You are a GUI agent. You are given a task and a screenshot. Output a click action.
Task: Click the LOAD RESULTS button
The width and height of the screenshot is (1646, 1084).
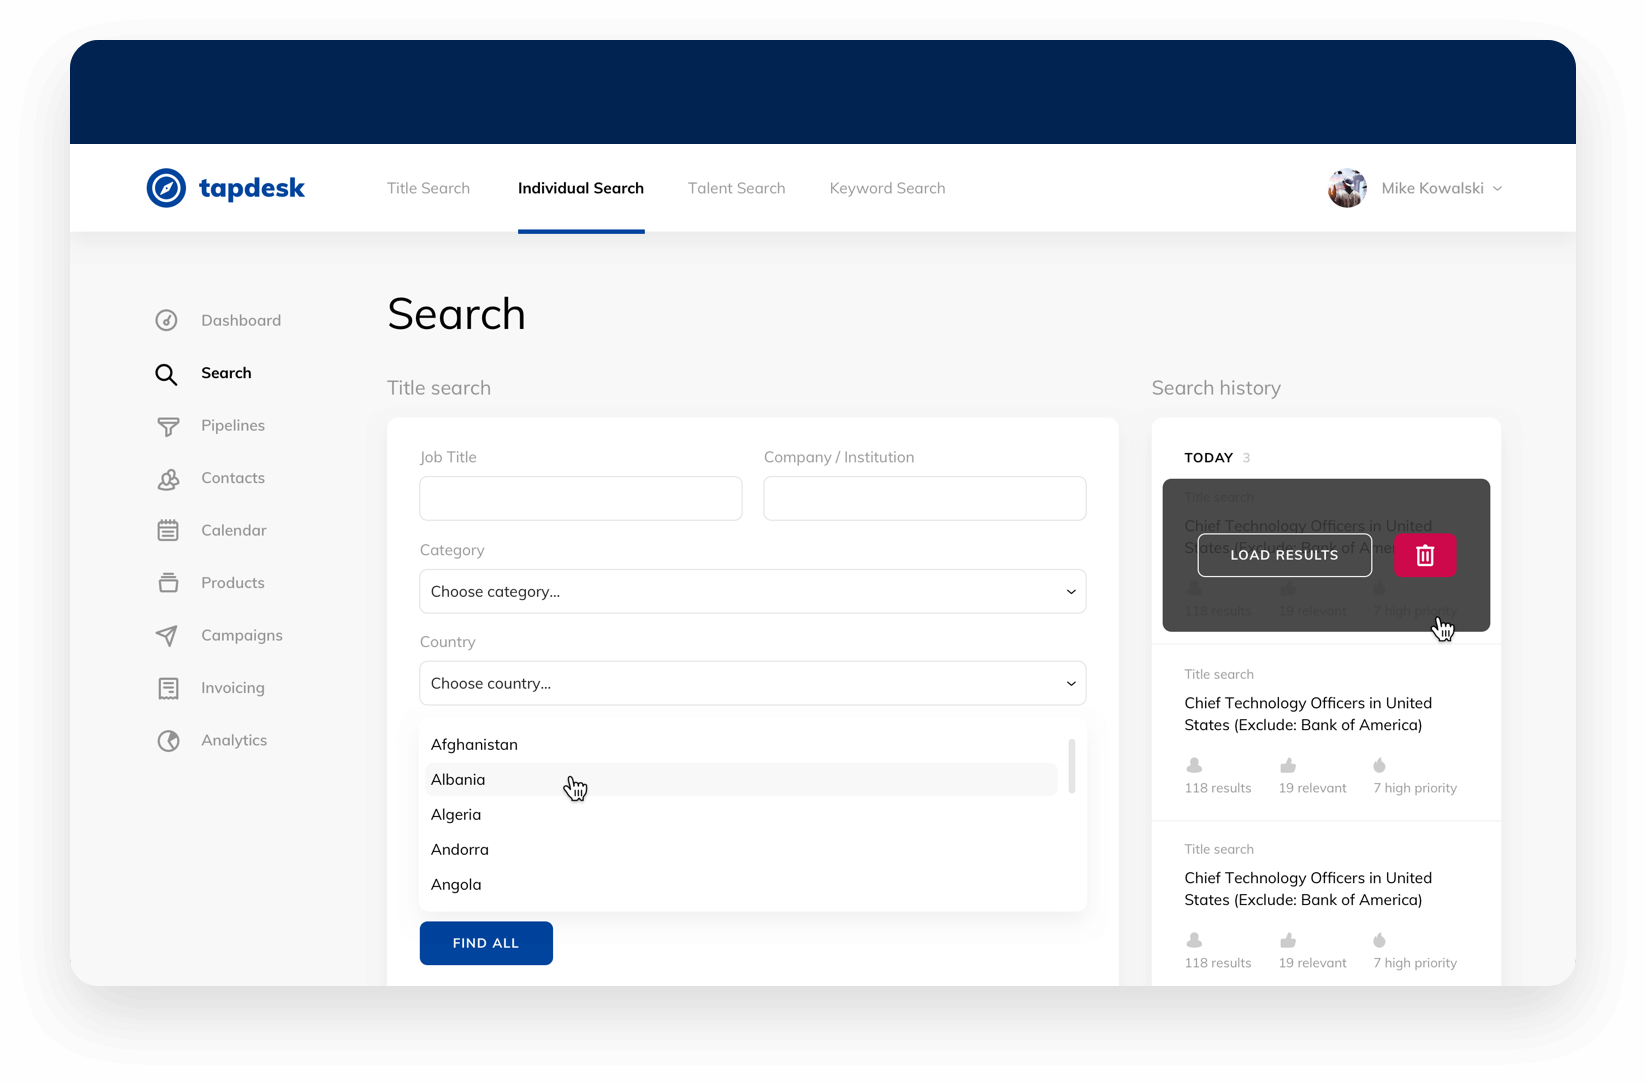(1284, 555)
